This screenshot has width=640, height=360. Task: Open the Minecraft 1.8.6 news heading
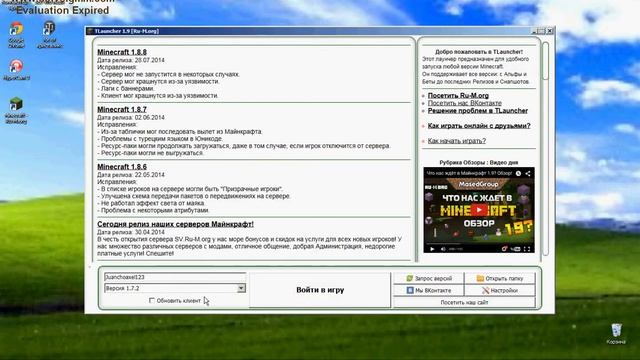coord(122,167)
